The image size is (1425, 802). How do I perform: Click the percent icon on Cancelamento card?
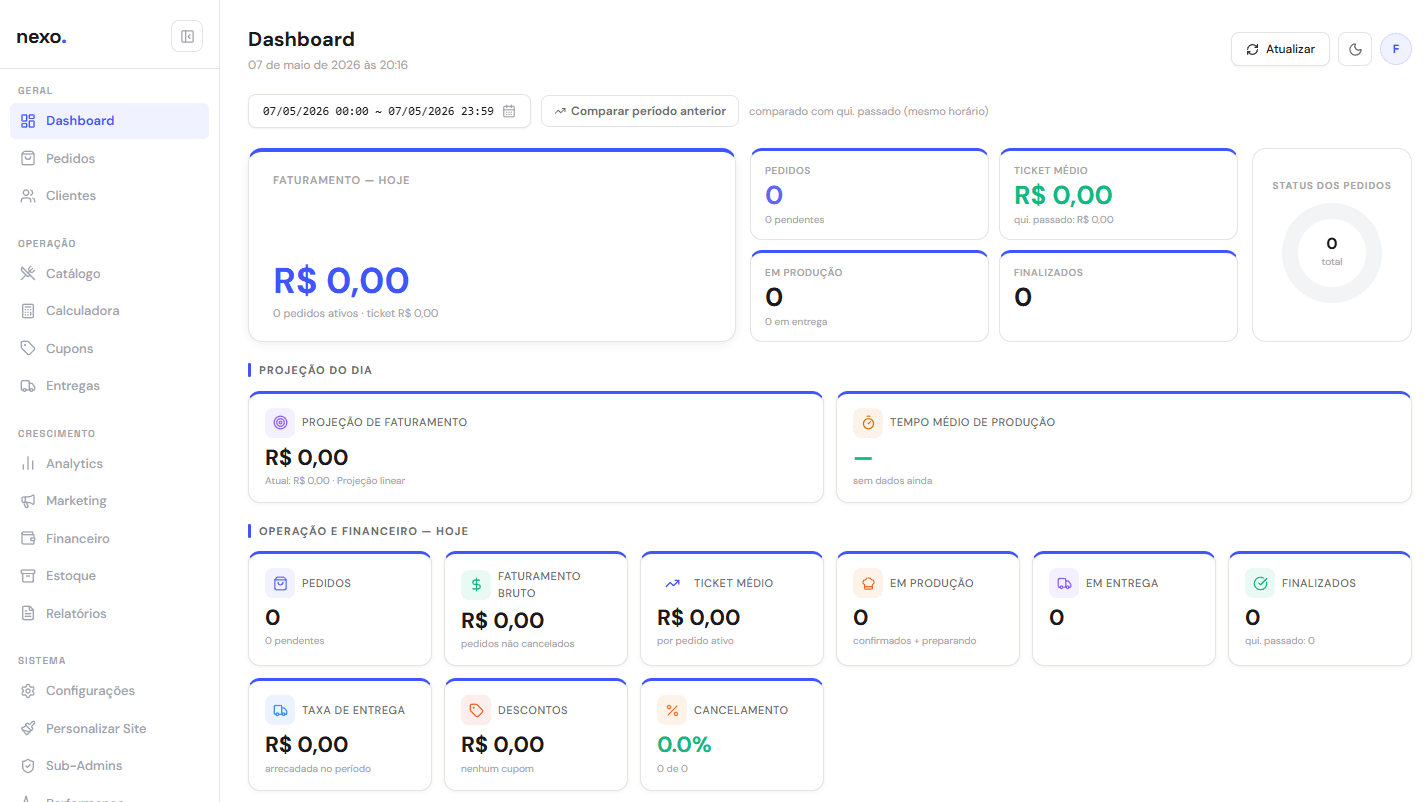[x=672, y=710]
